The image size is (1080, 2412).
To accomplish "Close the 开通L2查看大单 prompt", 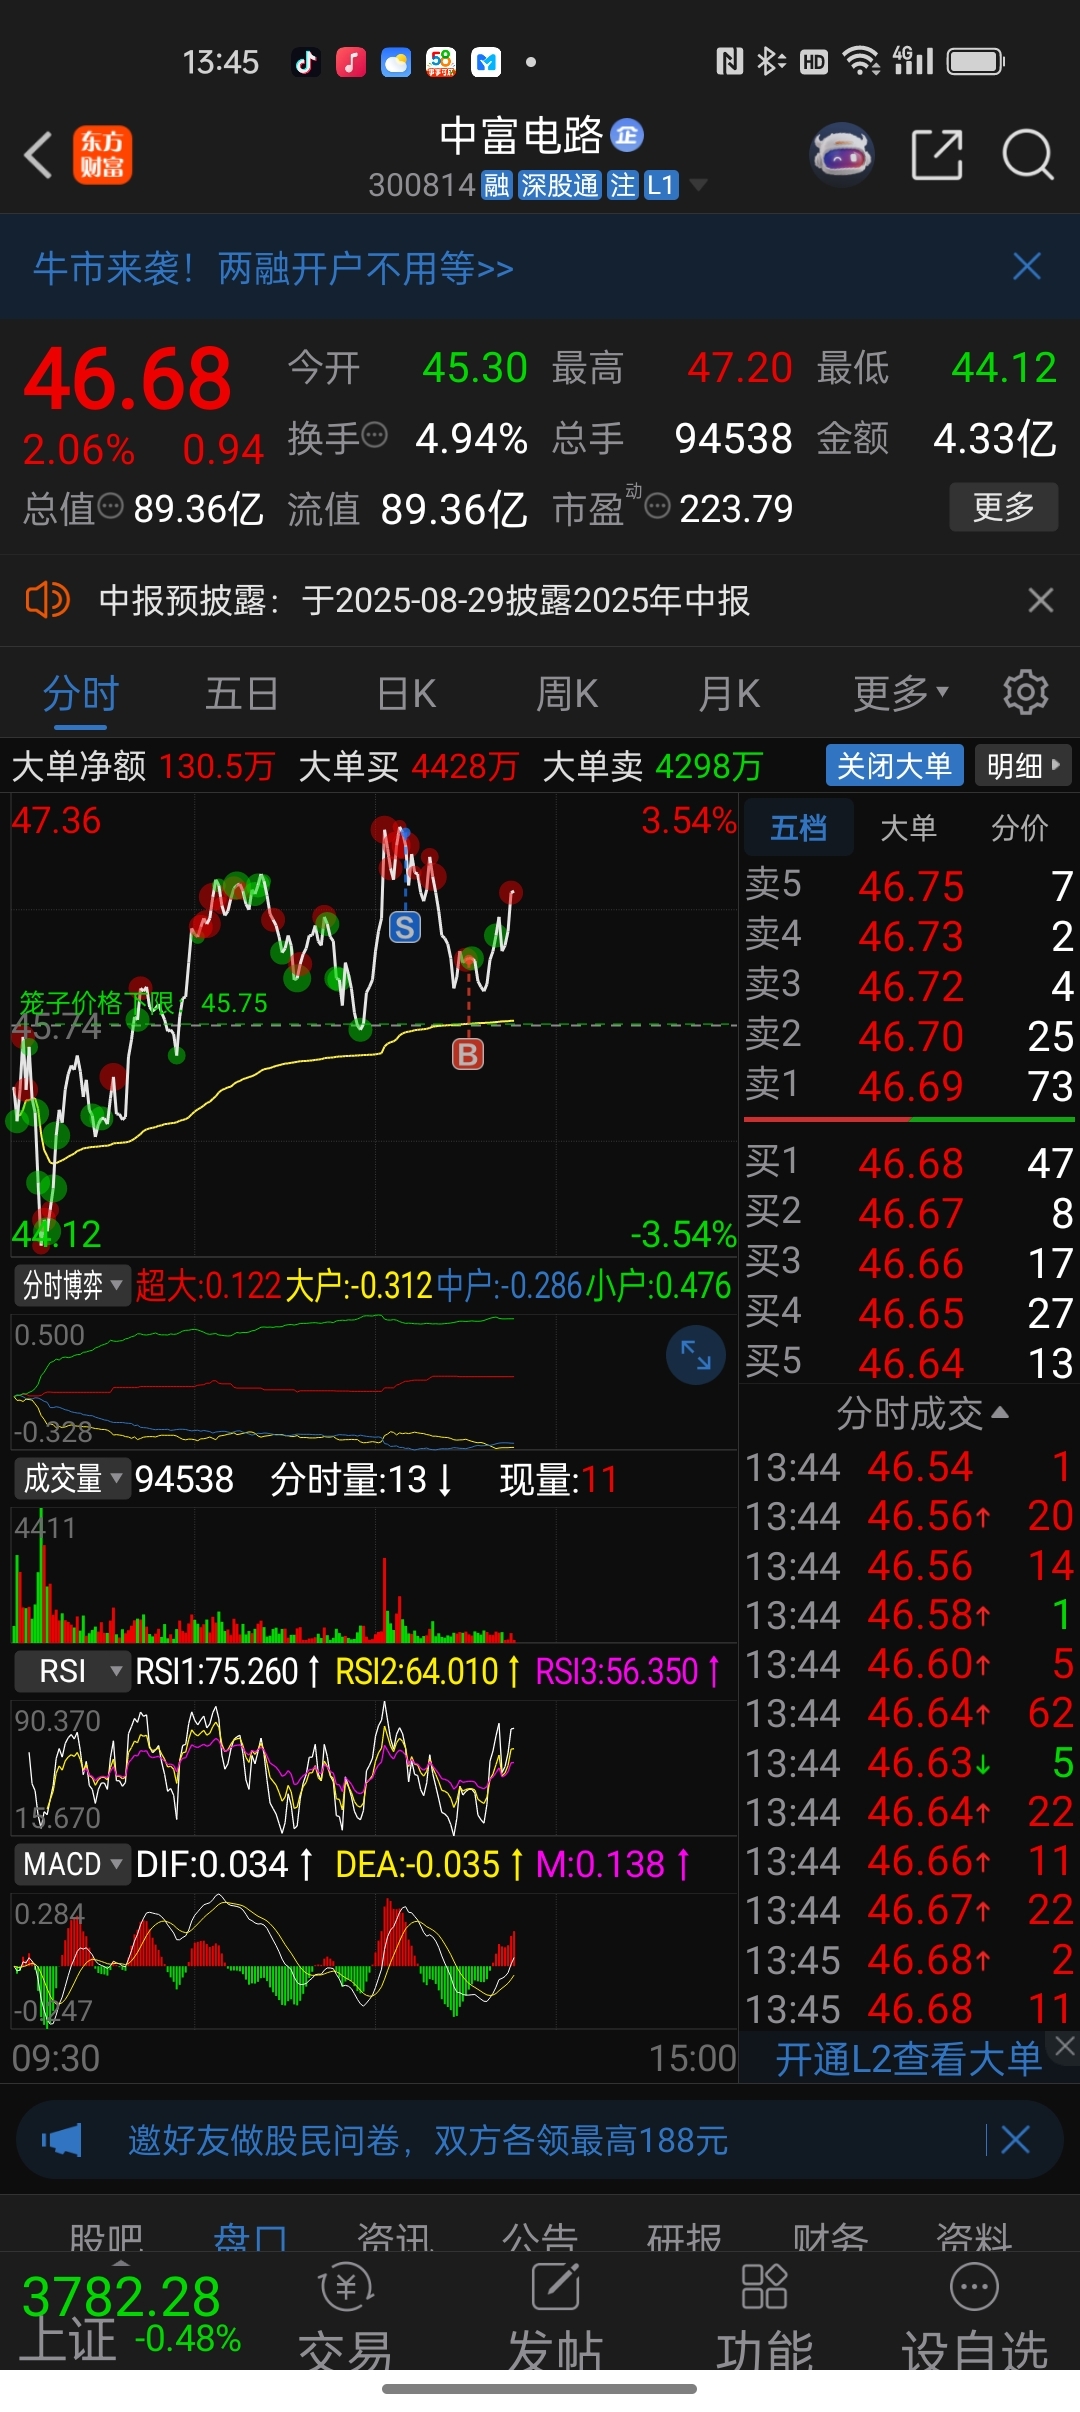I will 1066,2047.
